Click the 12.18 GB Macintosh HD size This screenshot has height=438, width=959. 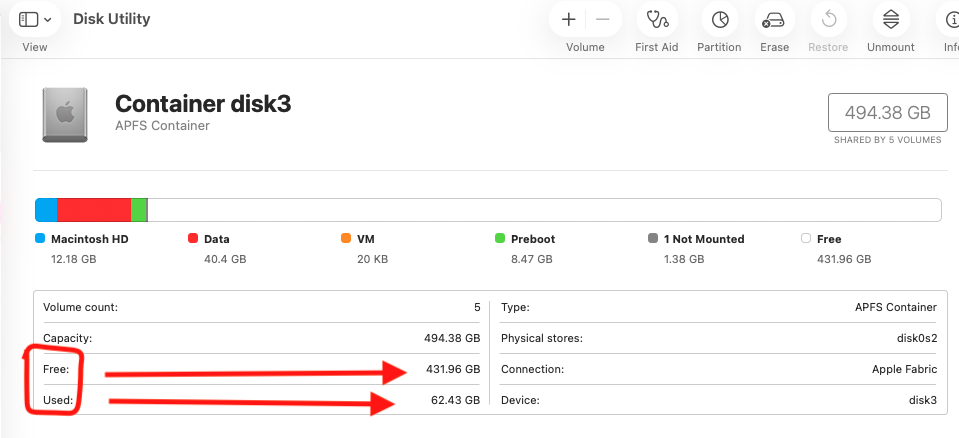(73, 259)
